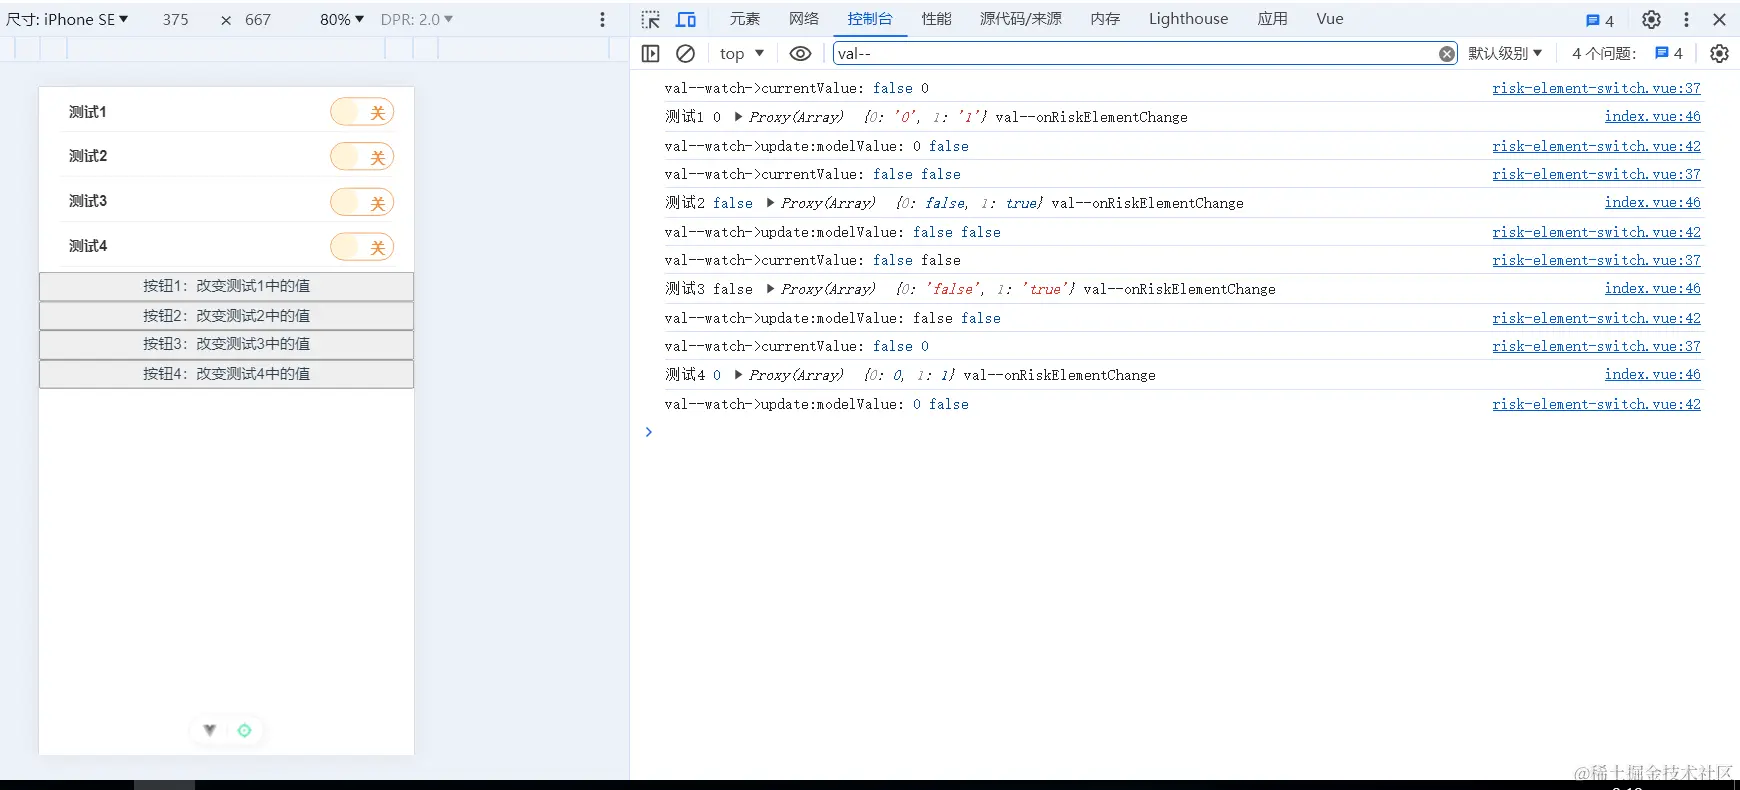Open device toolbar more options
This screenshot has width=1740, height=790.
(x=602, y=20)
